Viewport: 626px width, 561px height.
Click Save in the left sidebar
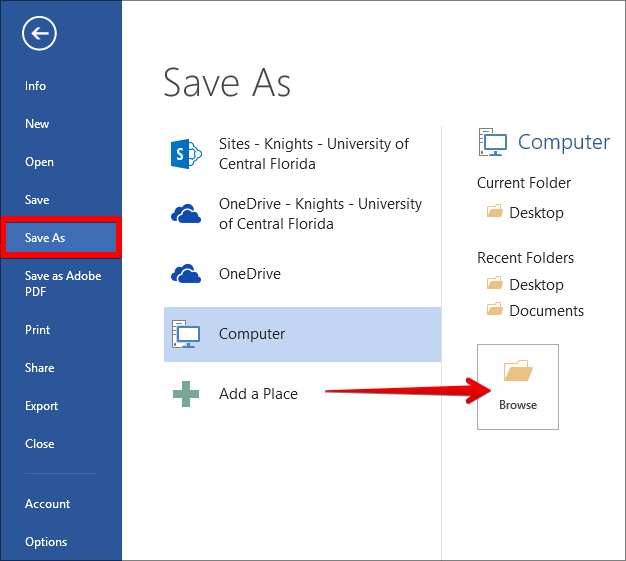click(x=37, y=200)
